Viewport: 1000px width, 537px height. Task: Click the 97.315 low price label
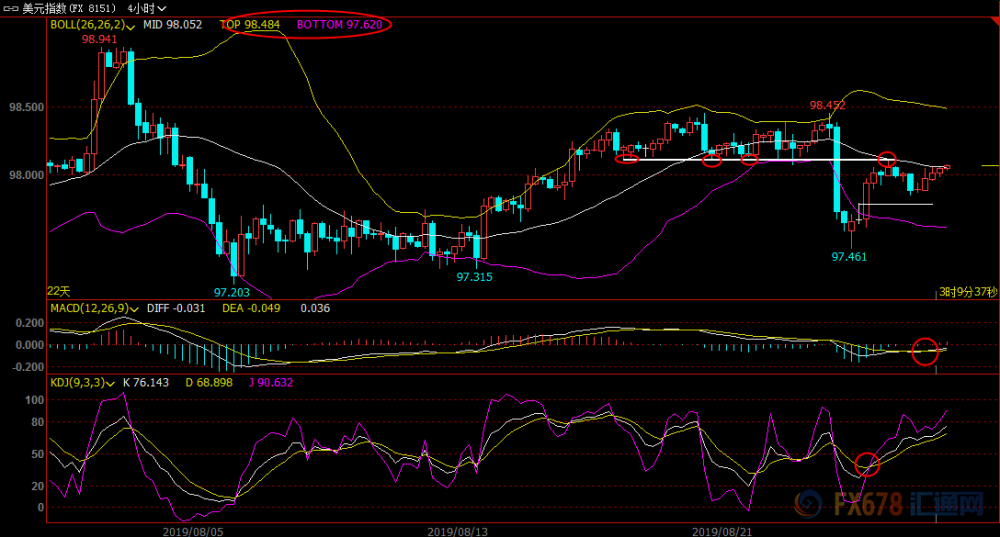[474, 277]
